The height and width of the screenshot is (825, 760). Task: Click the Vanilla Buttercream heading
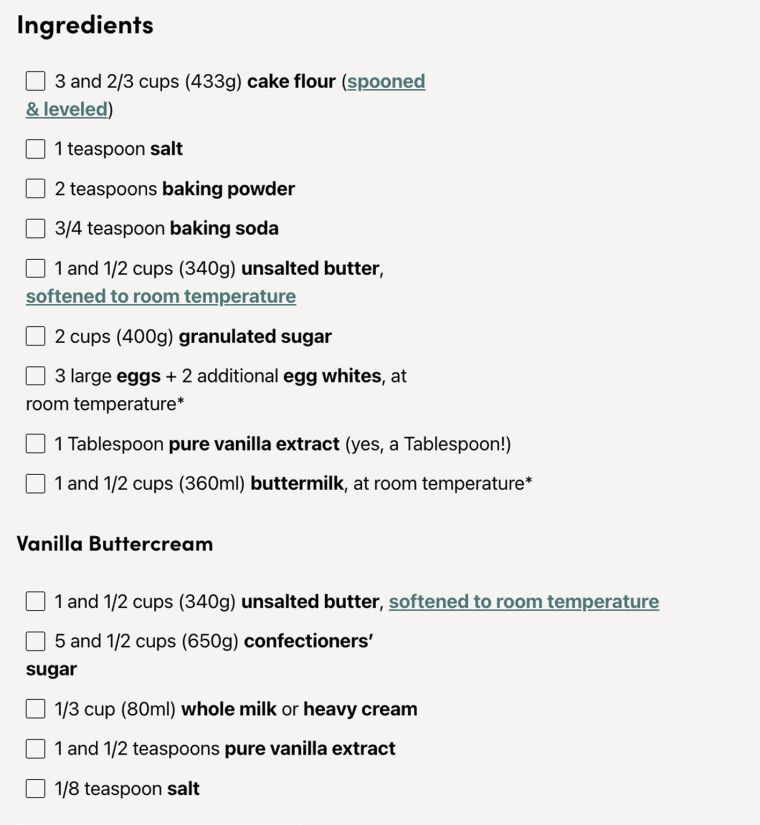point(114,544)
